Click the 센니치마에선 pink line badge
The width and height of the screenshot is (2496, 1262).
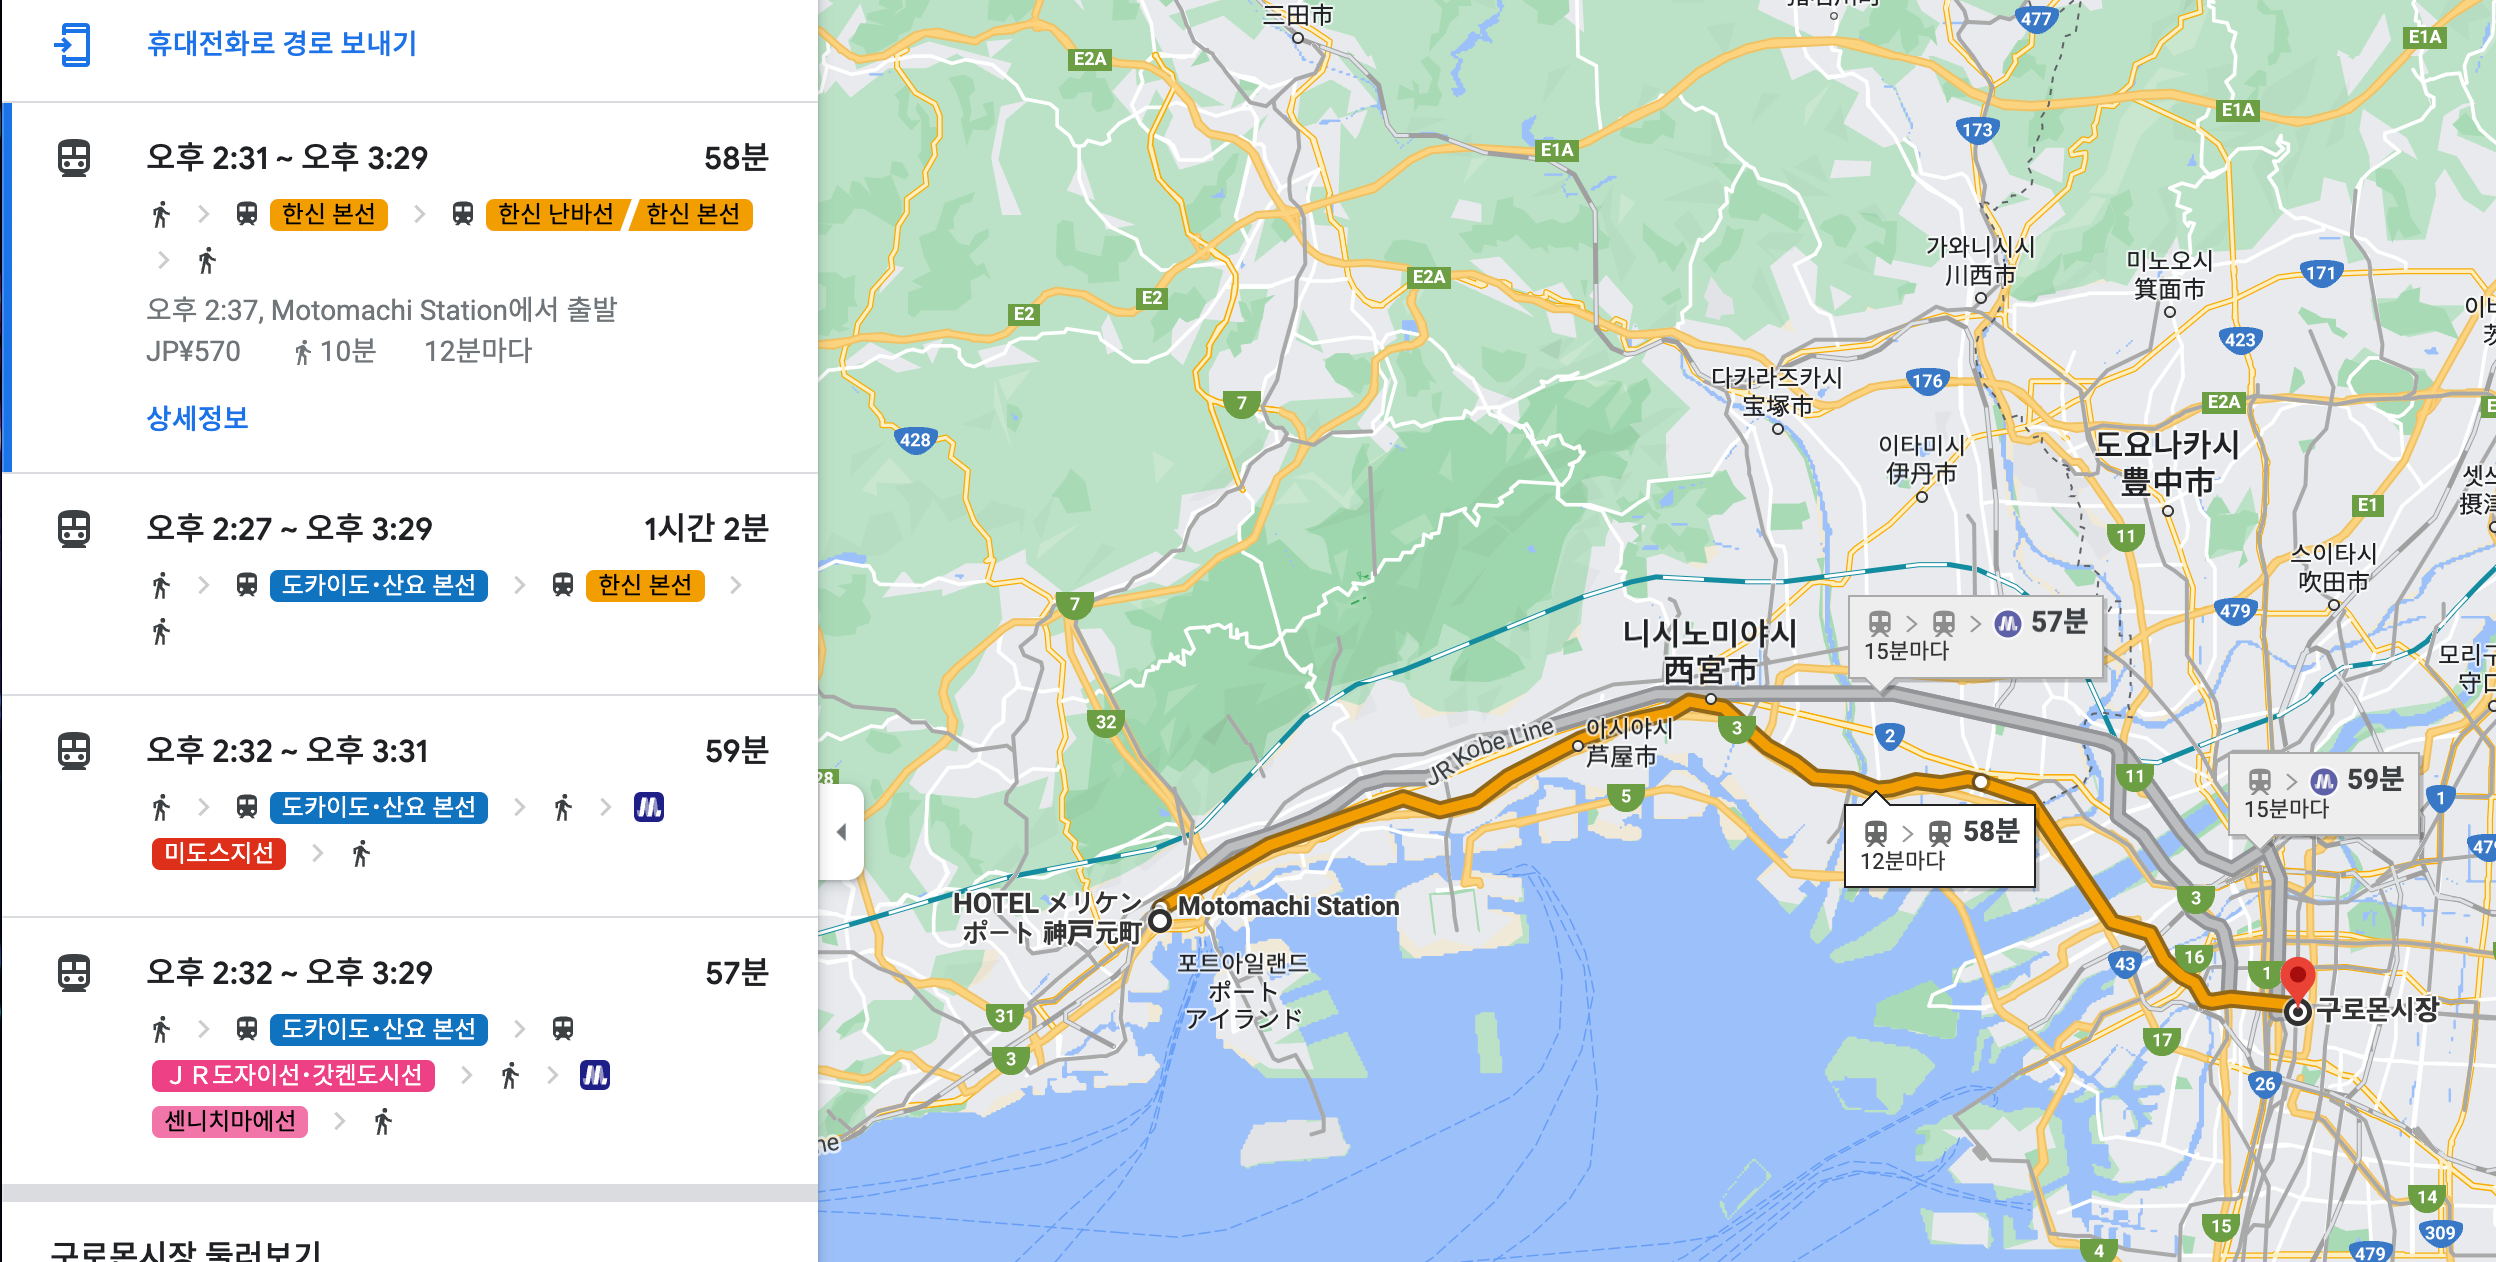click(x=230, y=1121)
